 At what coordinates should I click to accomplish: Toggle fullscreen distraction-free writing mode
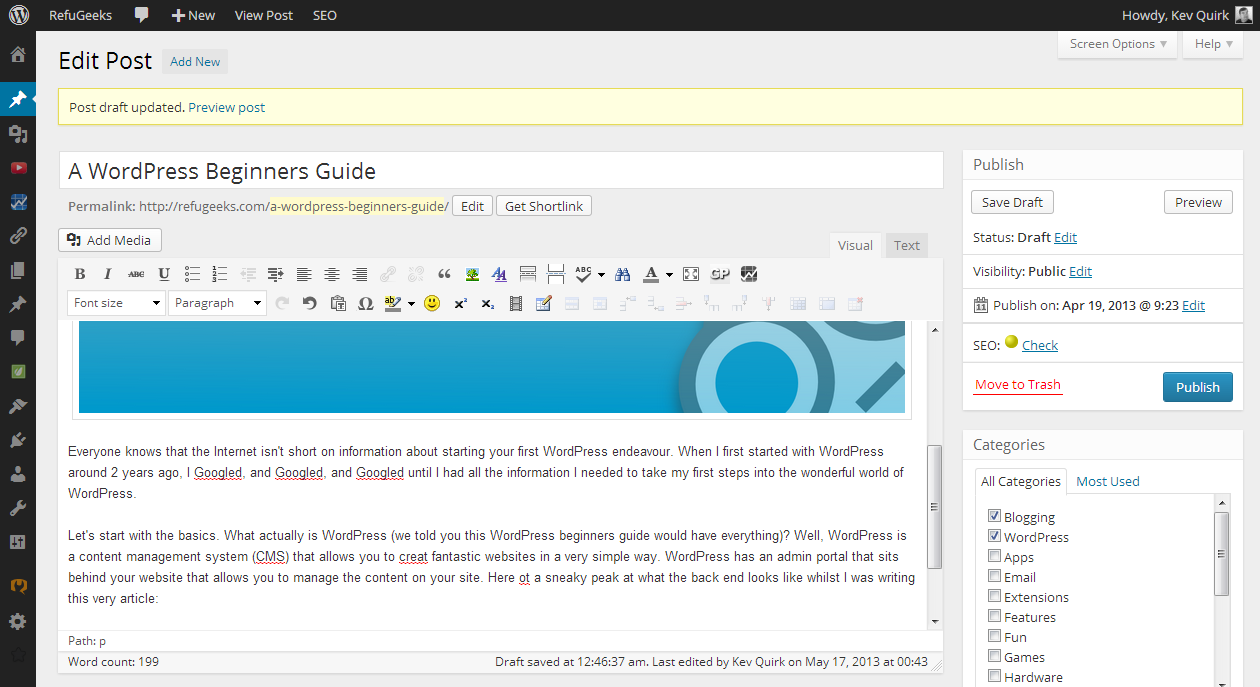pos(690,273)
